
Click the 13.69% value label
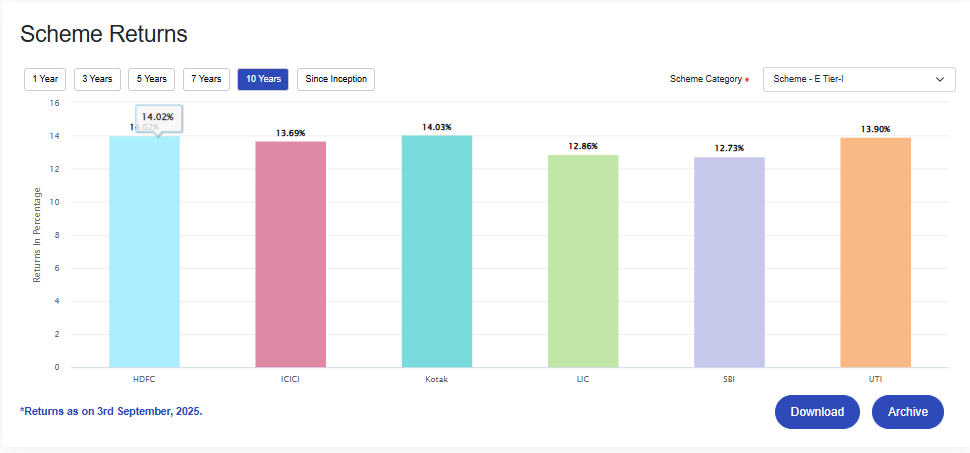pos(291,133)
